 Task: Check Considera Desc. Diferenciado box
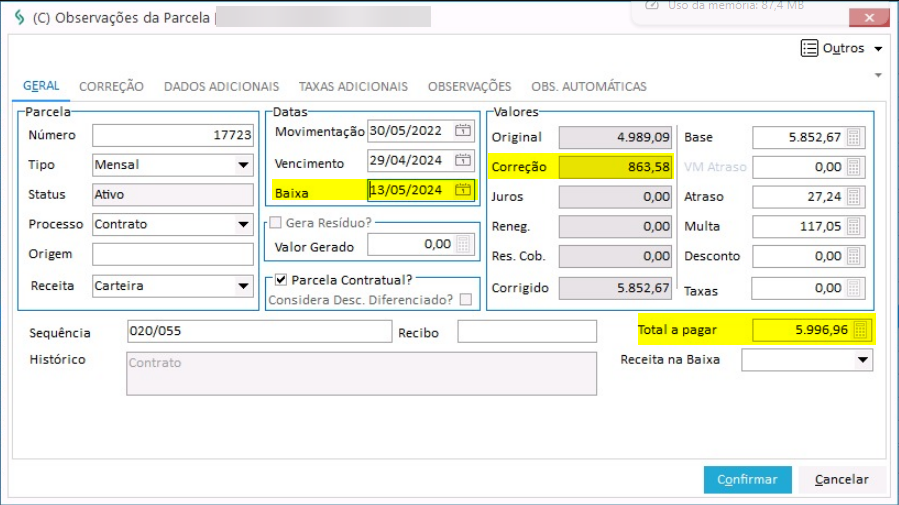(466, 300)
